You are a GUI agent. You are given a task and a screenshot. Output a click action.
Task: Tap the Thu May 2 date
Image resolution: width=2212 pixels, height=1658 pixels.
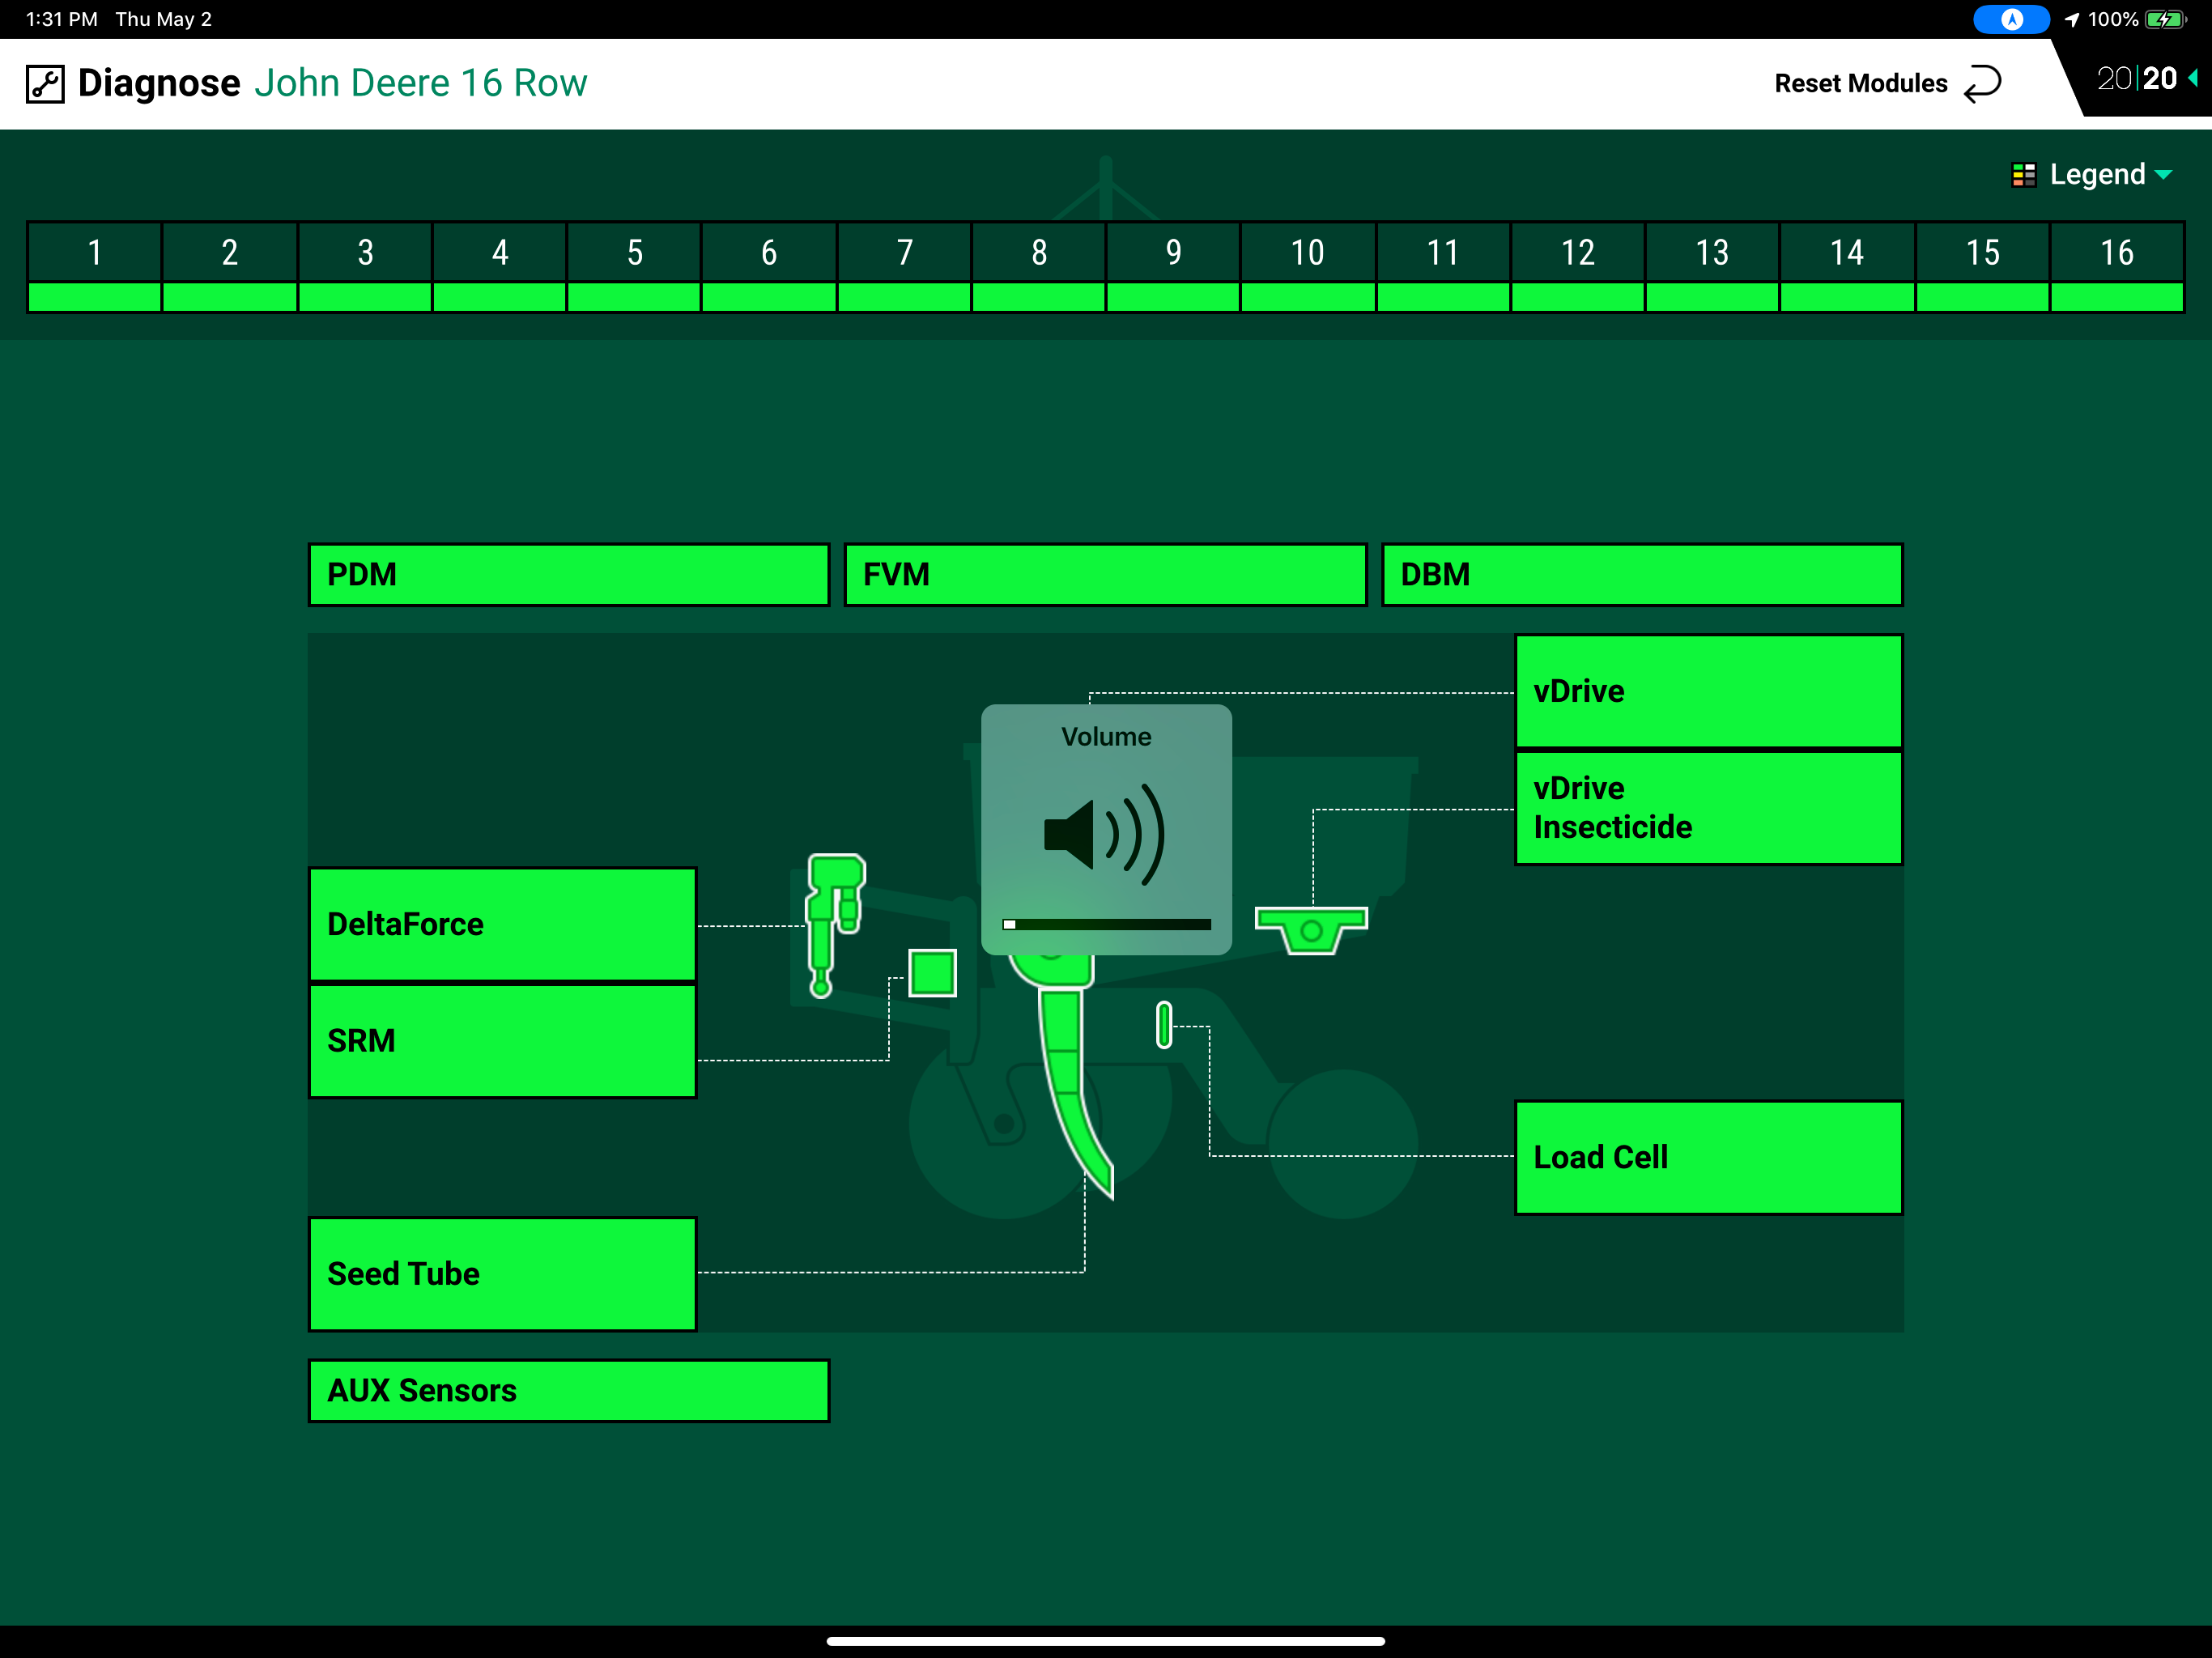pos(164,19)
